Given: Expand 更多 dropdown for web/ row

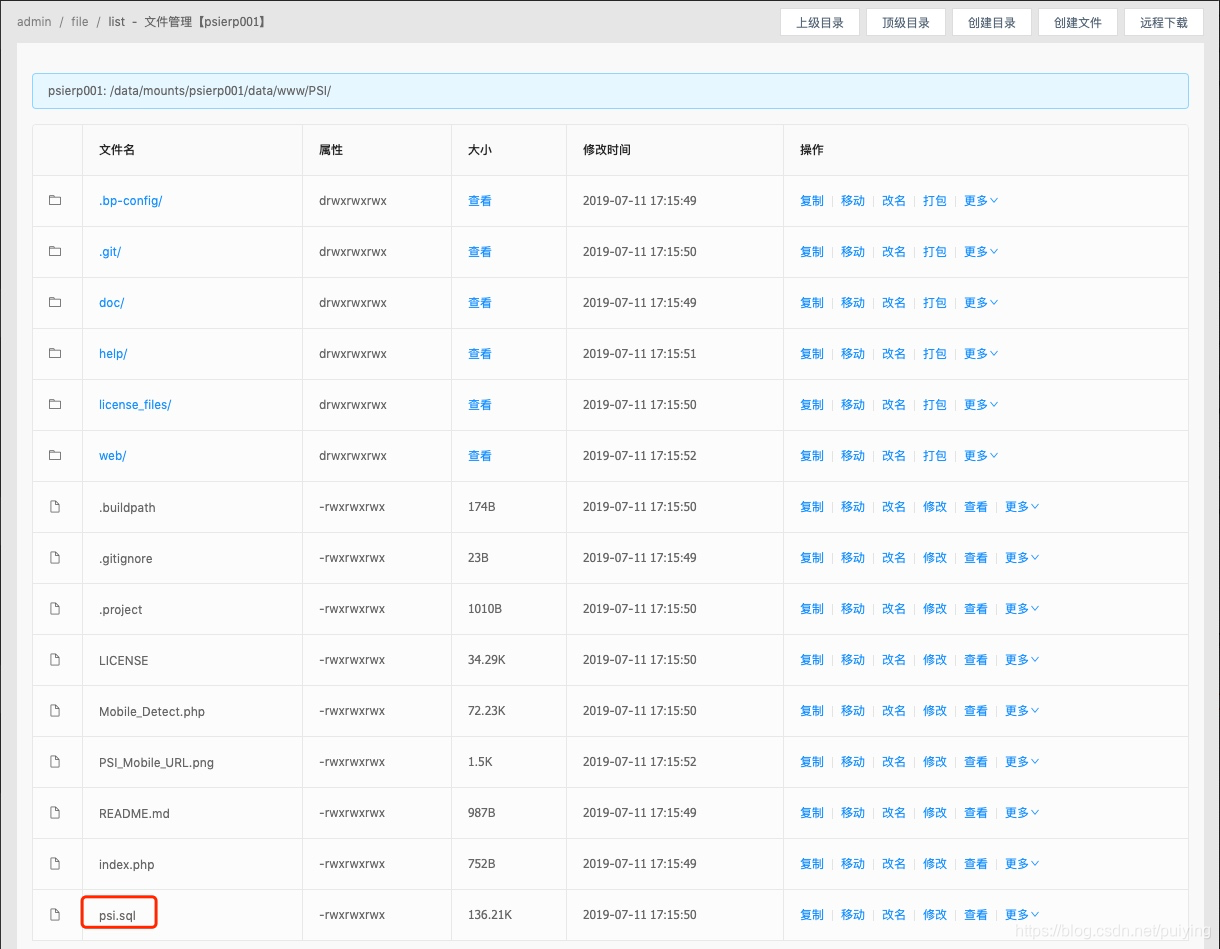Looking at the screenshot, I should (x=981, y=455).
